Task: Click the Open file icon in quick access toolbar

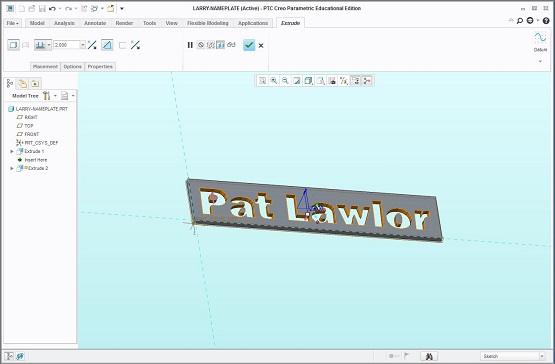Action: point(32,8)
